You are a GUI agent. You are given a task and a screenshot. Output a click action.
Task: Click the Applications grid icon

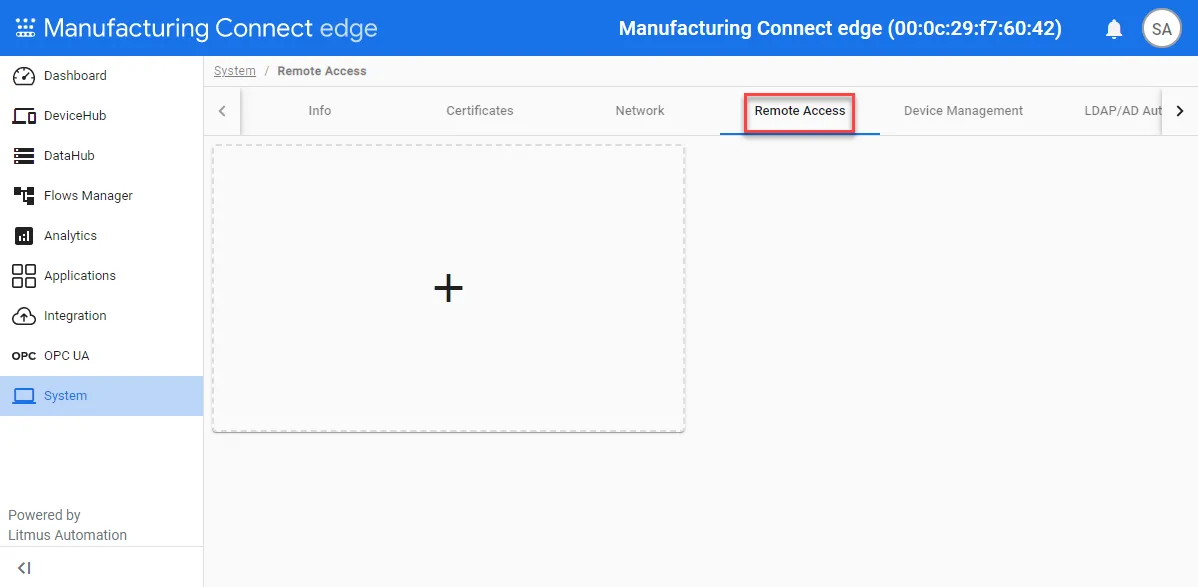[24, 276]
